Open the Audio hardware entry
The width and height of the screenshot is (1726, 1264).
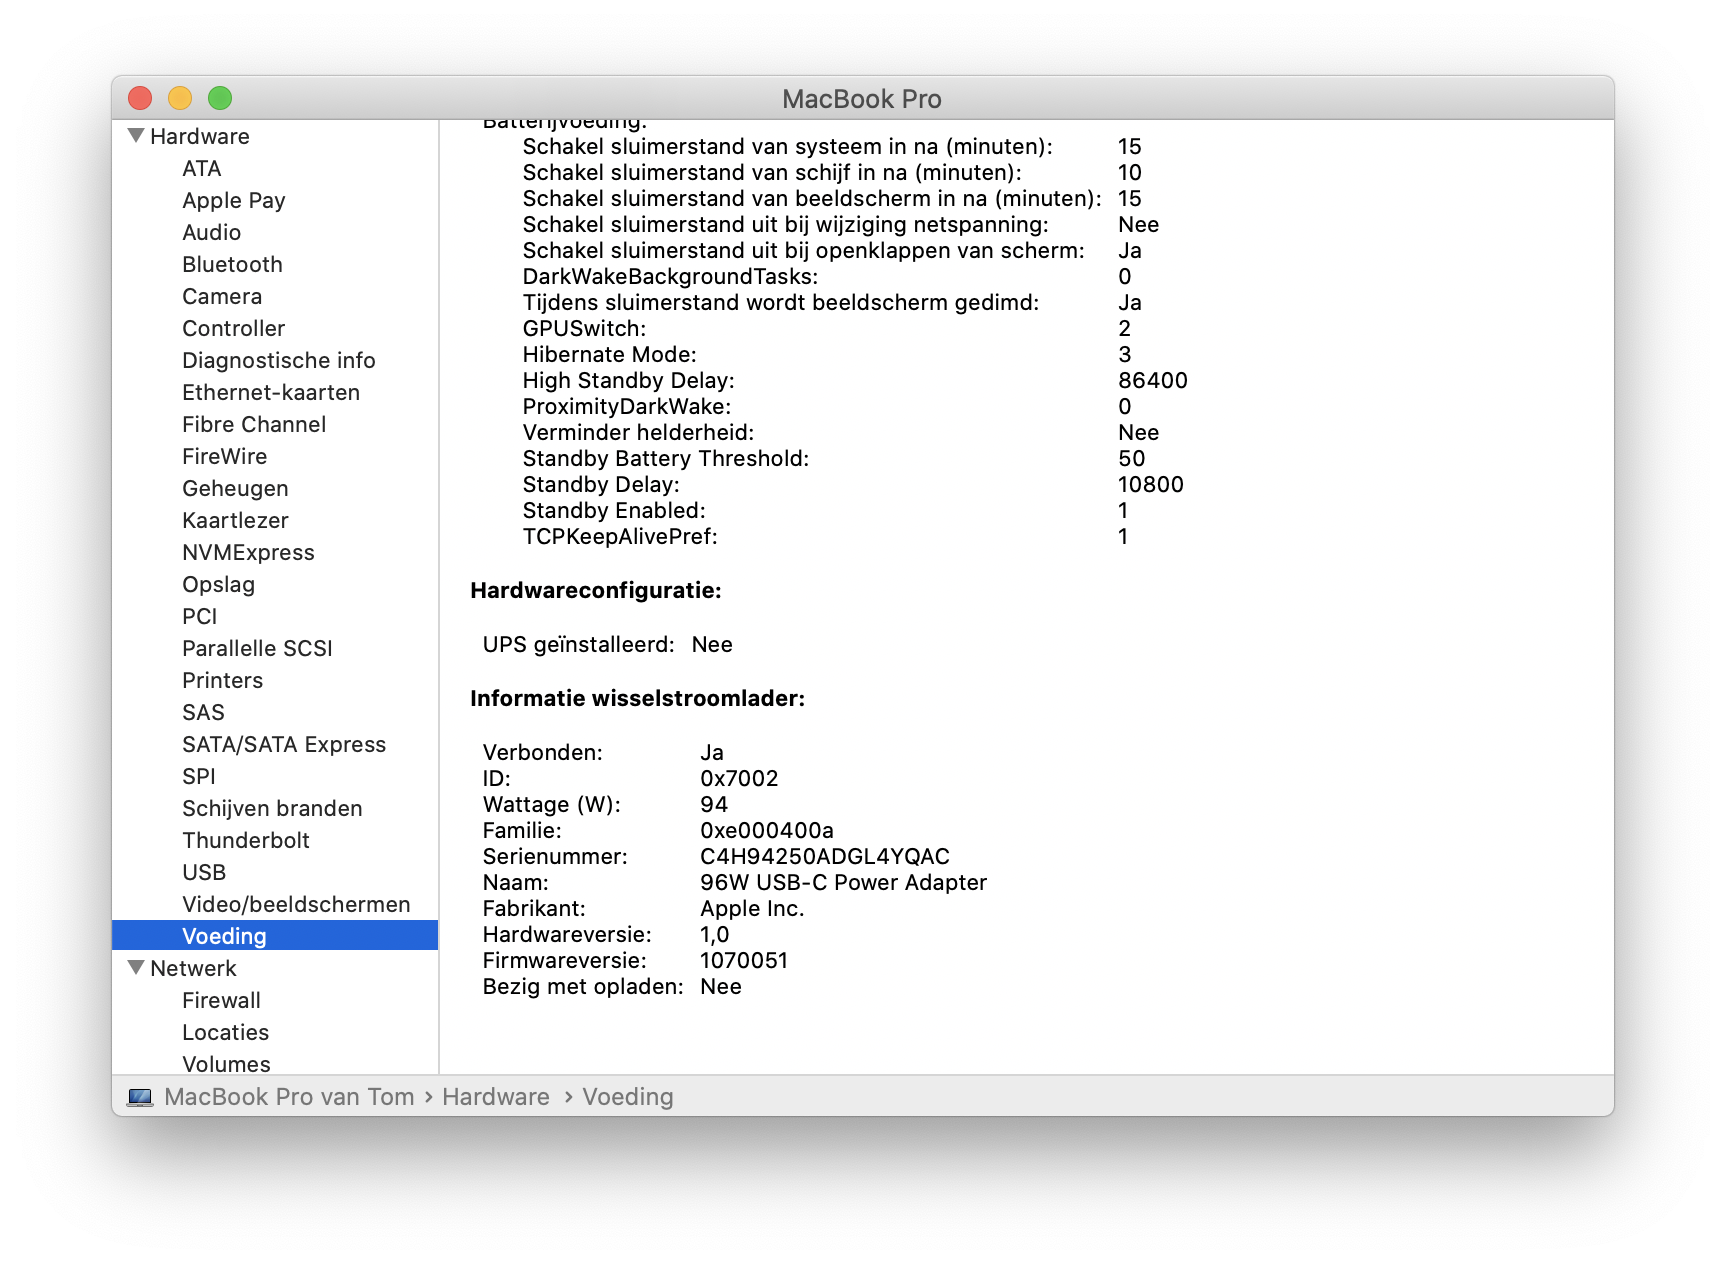(212, 232)
